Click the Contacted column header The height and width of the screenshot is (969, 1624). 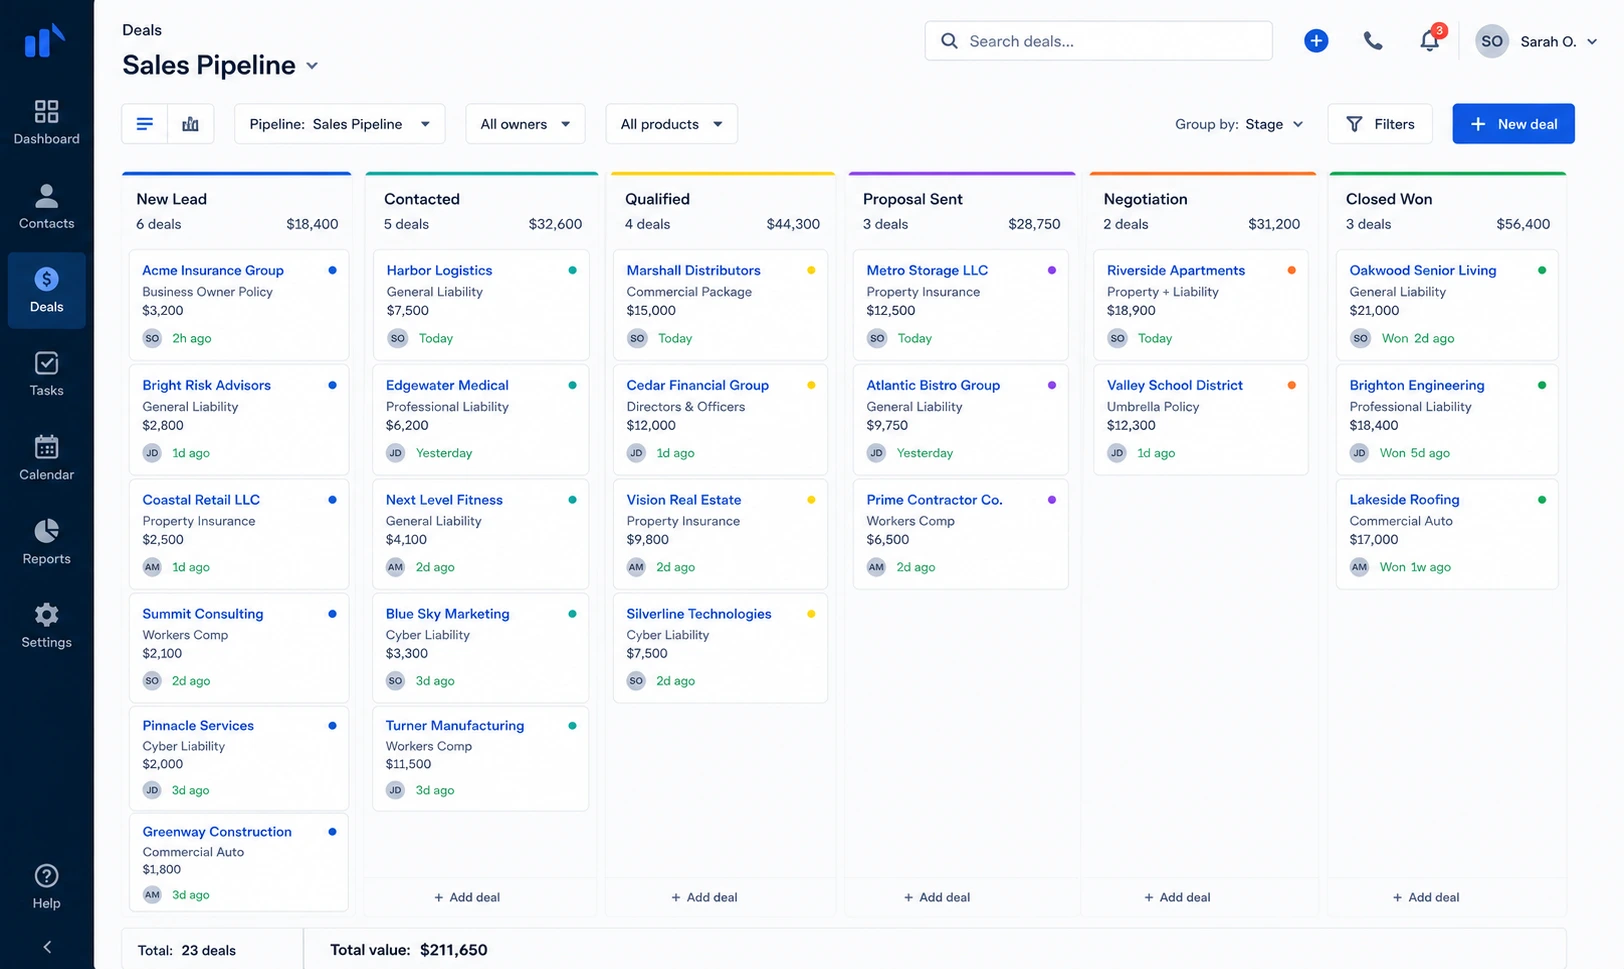tap(422, 199)
